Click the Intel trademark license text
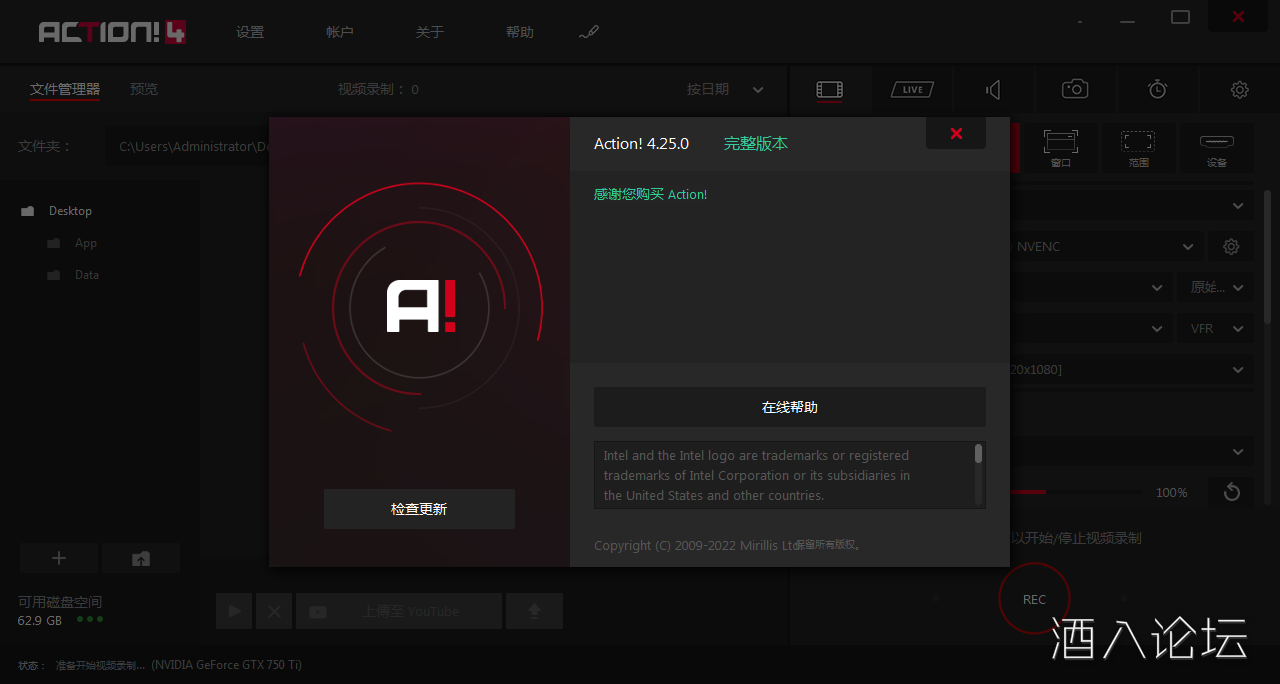Screen dimensions: 1280x684 [x=757, y=475]
